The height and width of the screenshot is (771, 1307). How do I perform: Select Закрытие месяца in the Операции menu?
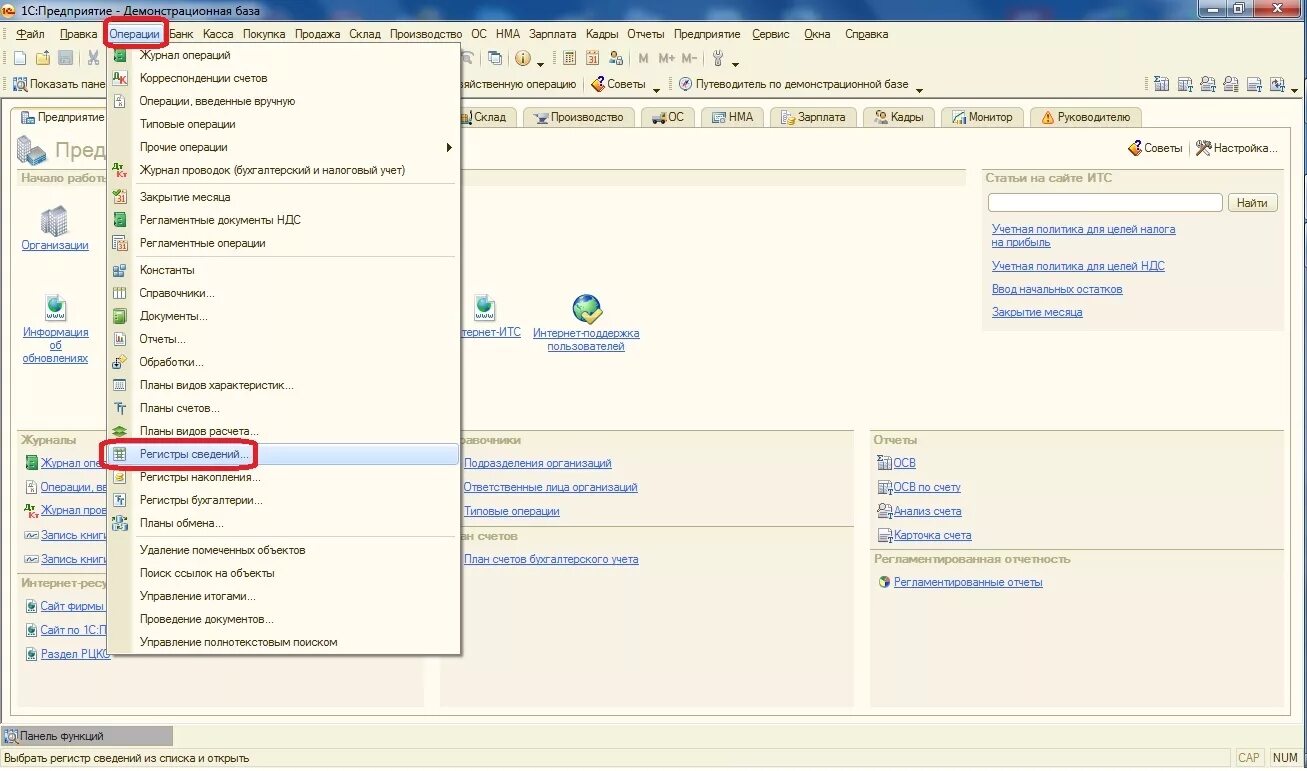(x=283, y=197)
